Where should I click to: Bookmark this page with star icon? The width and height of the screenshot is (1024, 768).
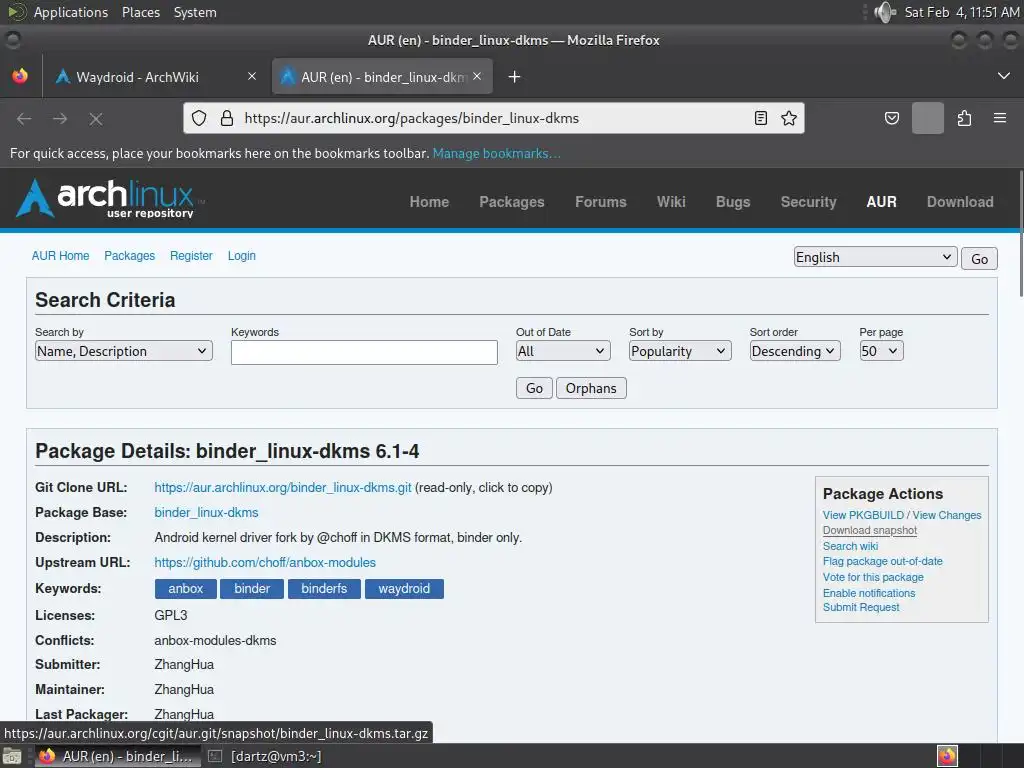click(789, 118)
